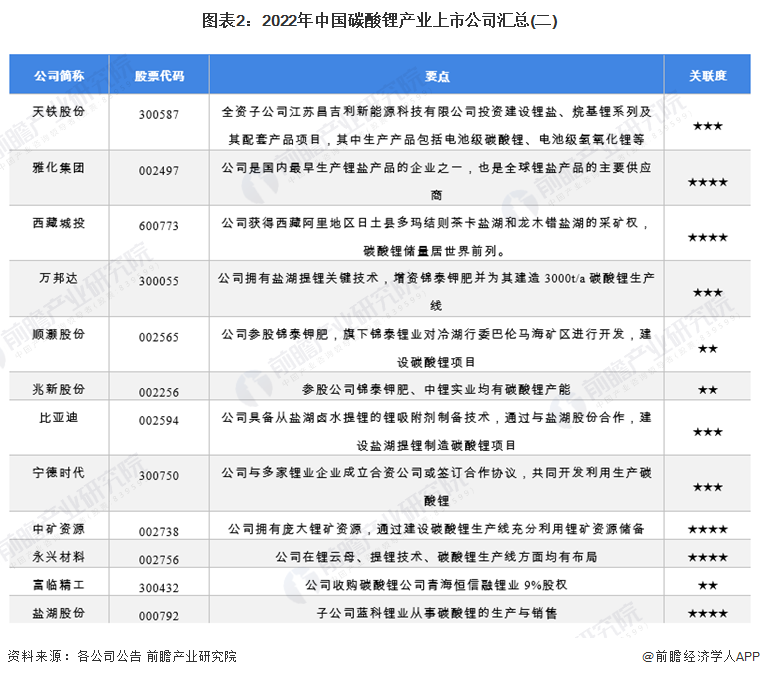Click the 股票代码 column header
Viewport: 760px width, 677px height.
159,76
